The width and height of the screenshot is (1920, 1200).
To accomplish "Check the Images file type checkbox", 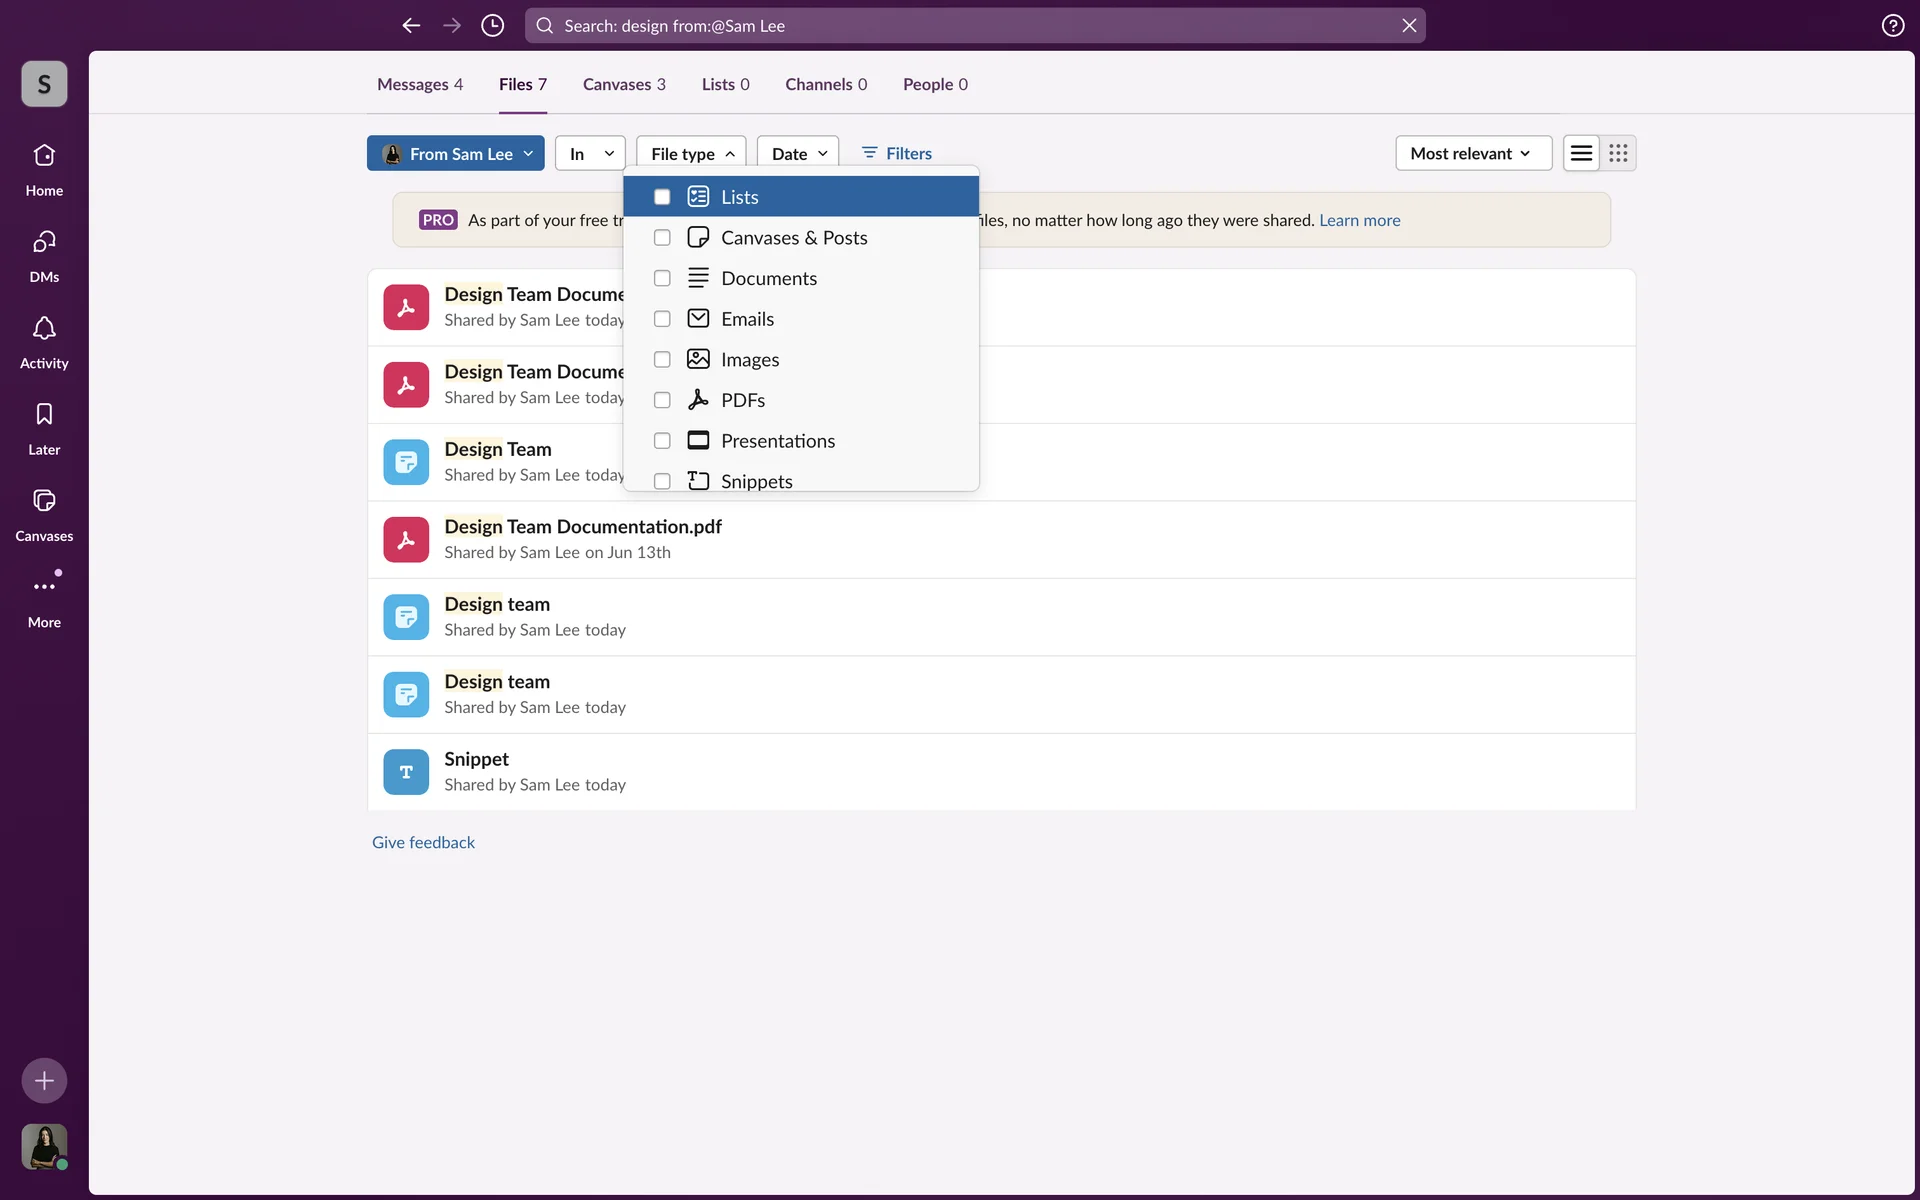I will pyautogui.click(x=662, y=359).
